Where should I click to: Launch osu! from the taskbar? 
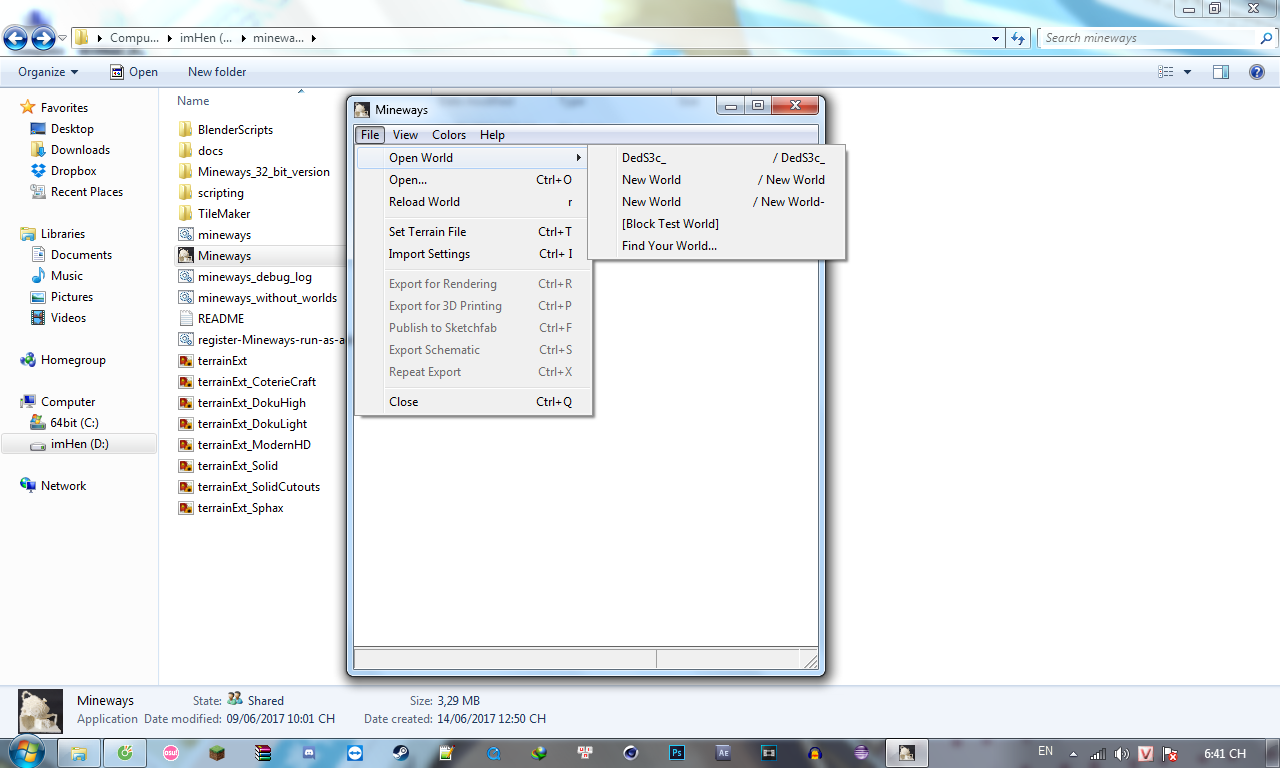pos(172,753)
